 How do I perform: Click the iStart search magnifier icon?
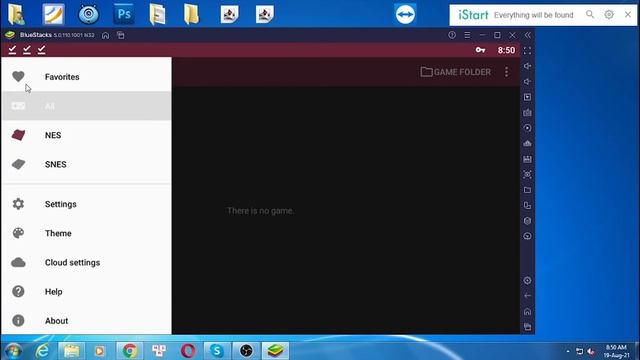[590, 15]
